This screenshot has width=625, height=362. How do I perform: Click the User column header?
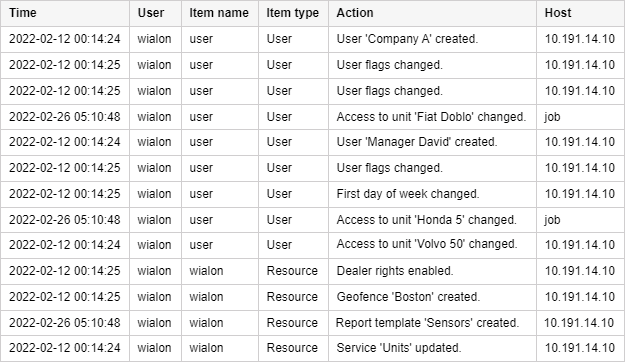pyautogui.click(x=155, y=13)
